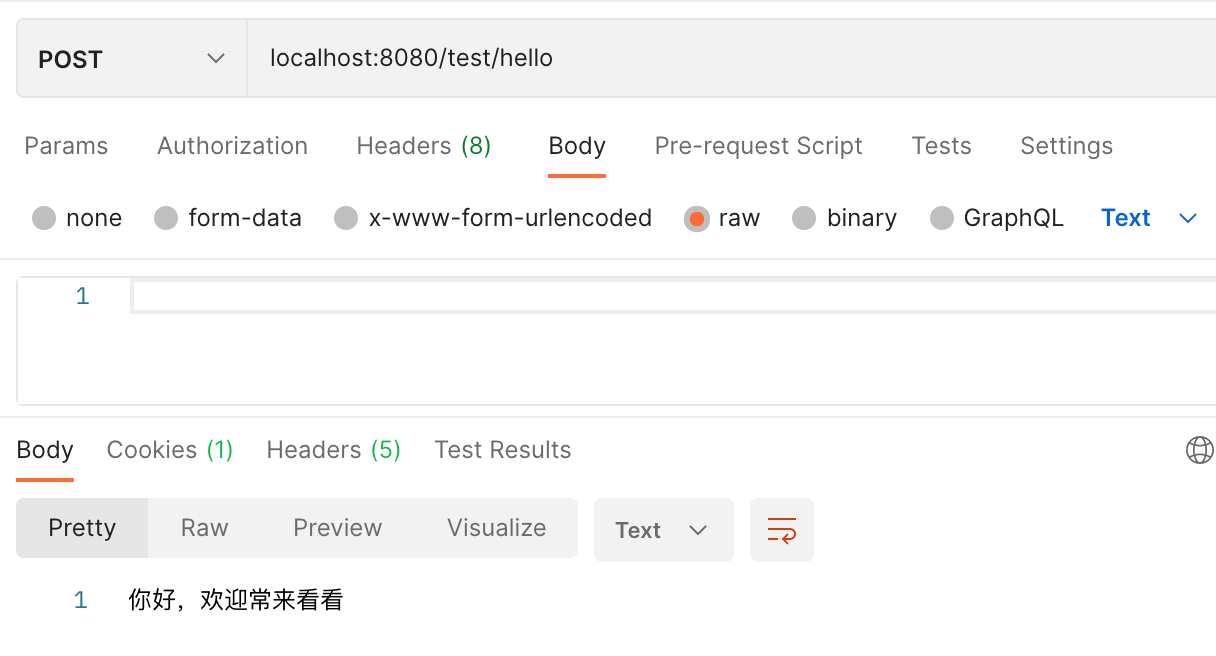Viewport: 1216px width, 656px height.
Task: Select the raw body radio button
Action: [x=697, y=218]
